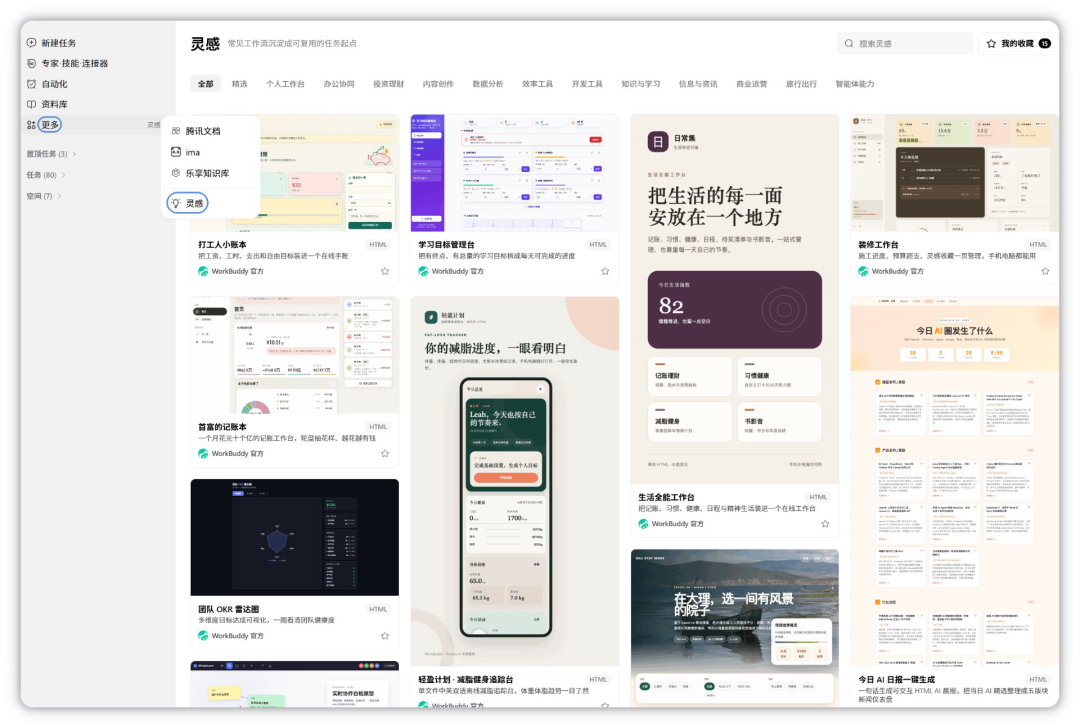
Task: Open 首富的记账本 preview thumbnail
Action: pyautogui.click(x=295, y=355)
